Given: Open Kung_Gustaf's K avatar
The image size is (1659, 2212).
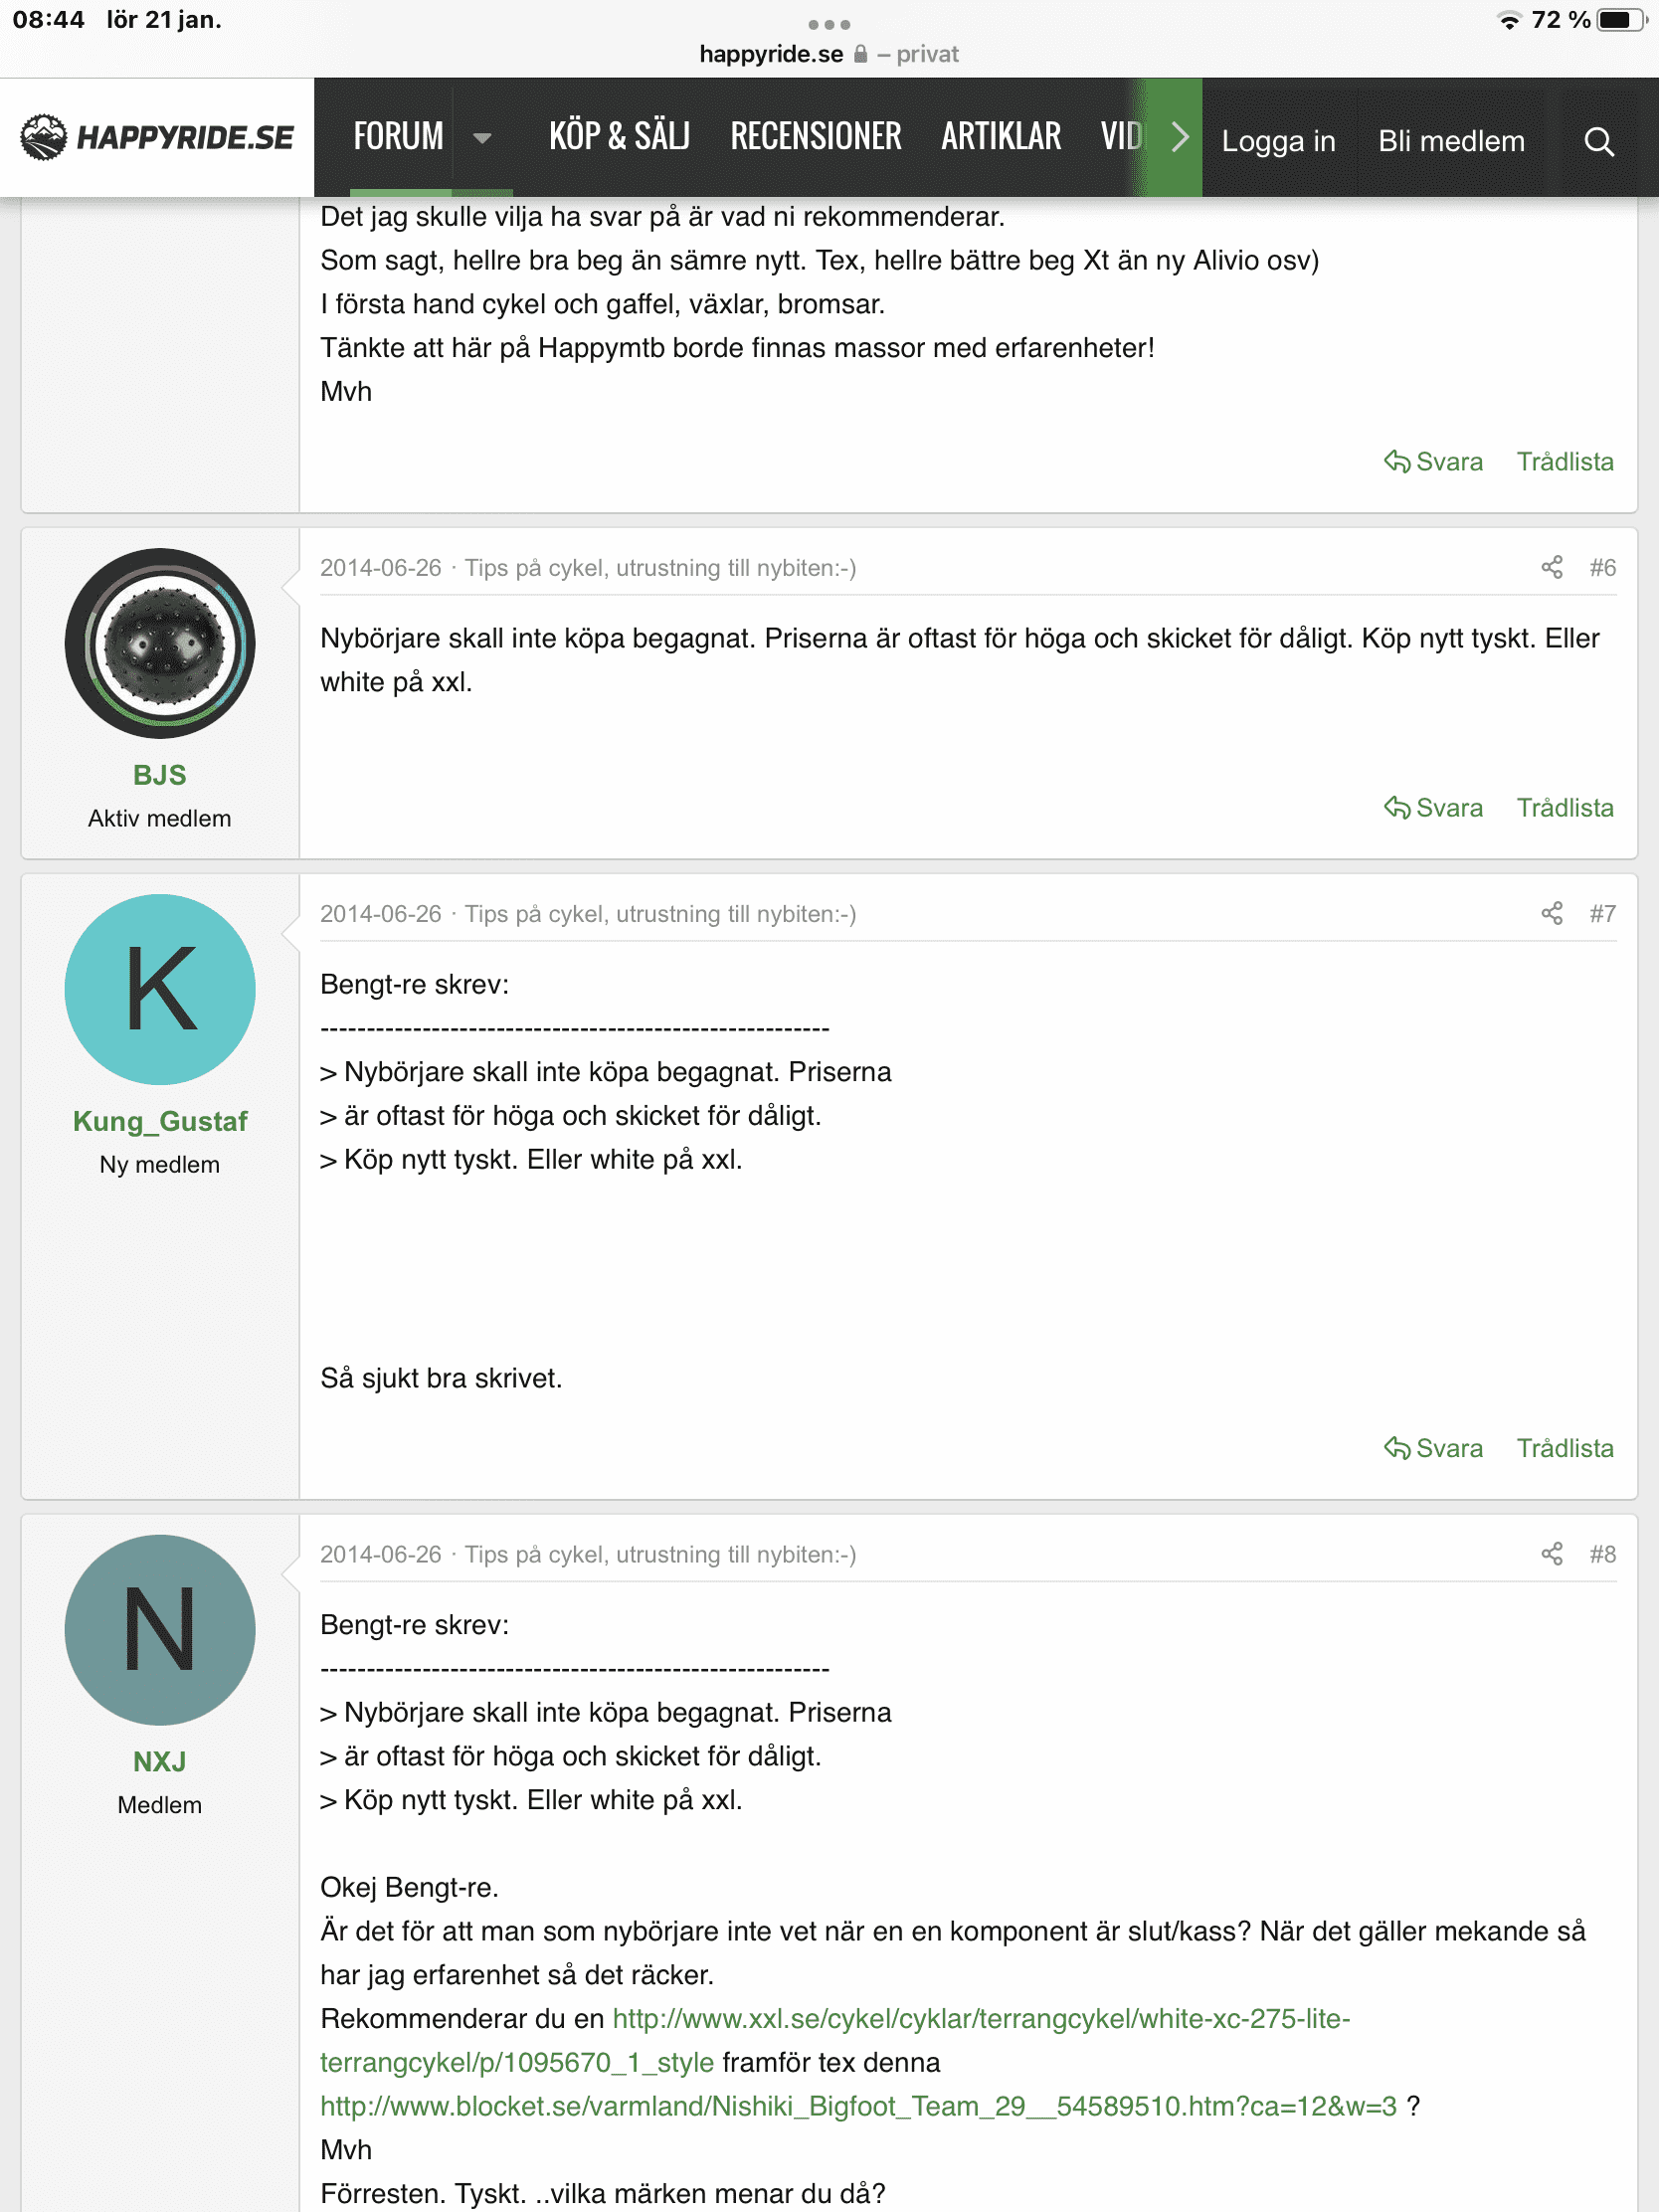Looking at the screenshot, I should pos(160,990).
